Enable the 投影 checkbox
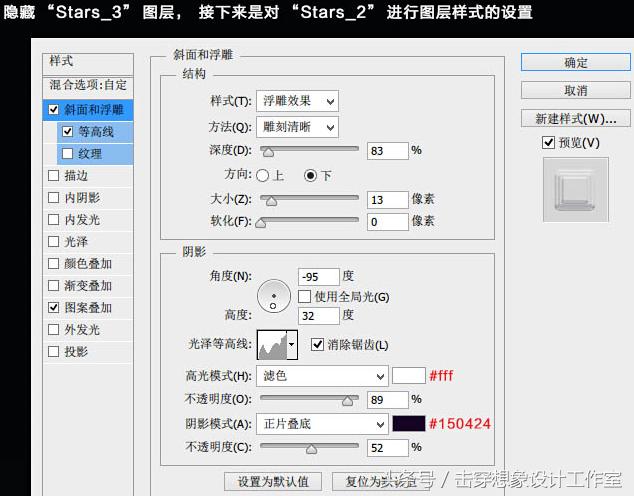The image size is (634, 496). pos(53,352)
